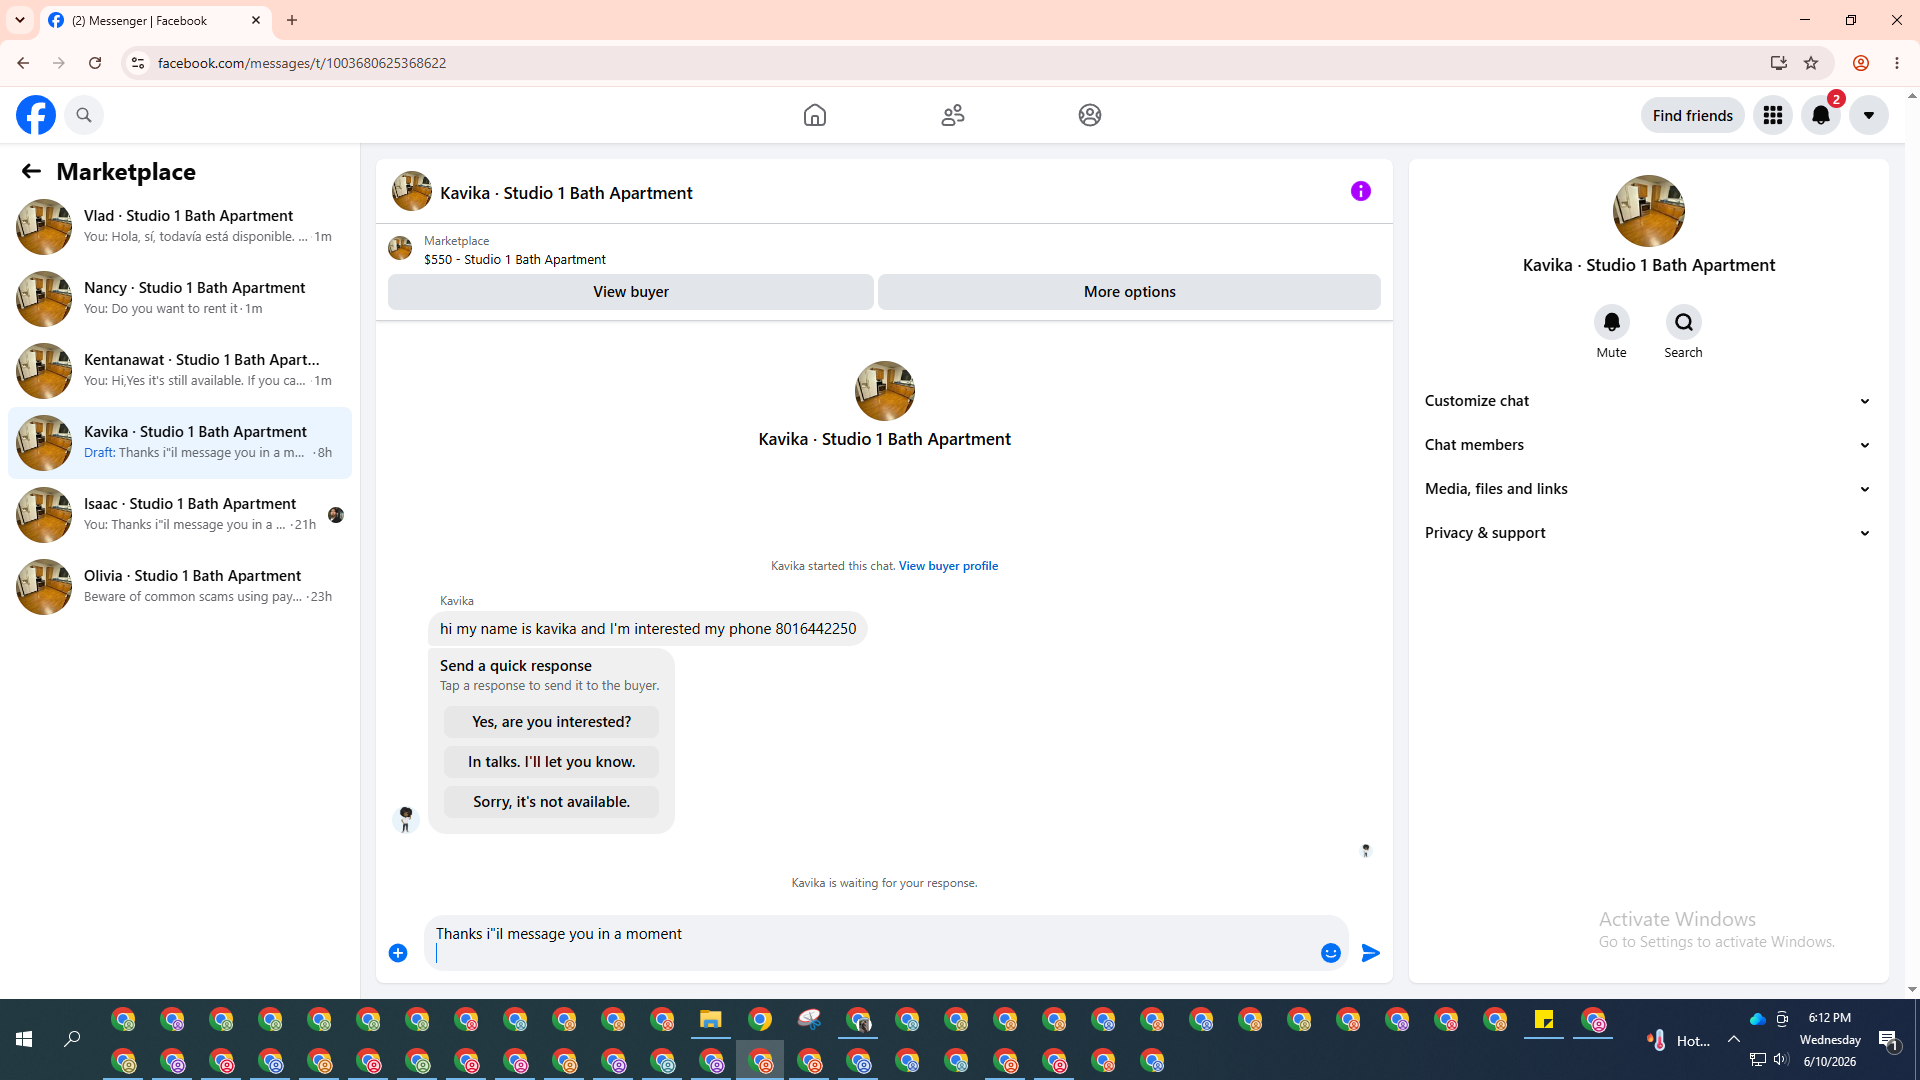Viewport: 1920px width, 1080px height.
Task: View site information icon
Action: click(137, 63)
